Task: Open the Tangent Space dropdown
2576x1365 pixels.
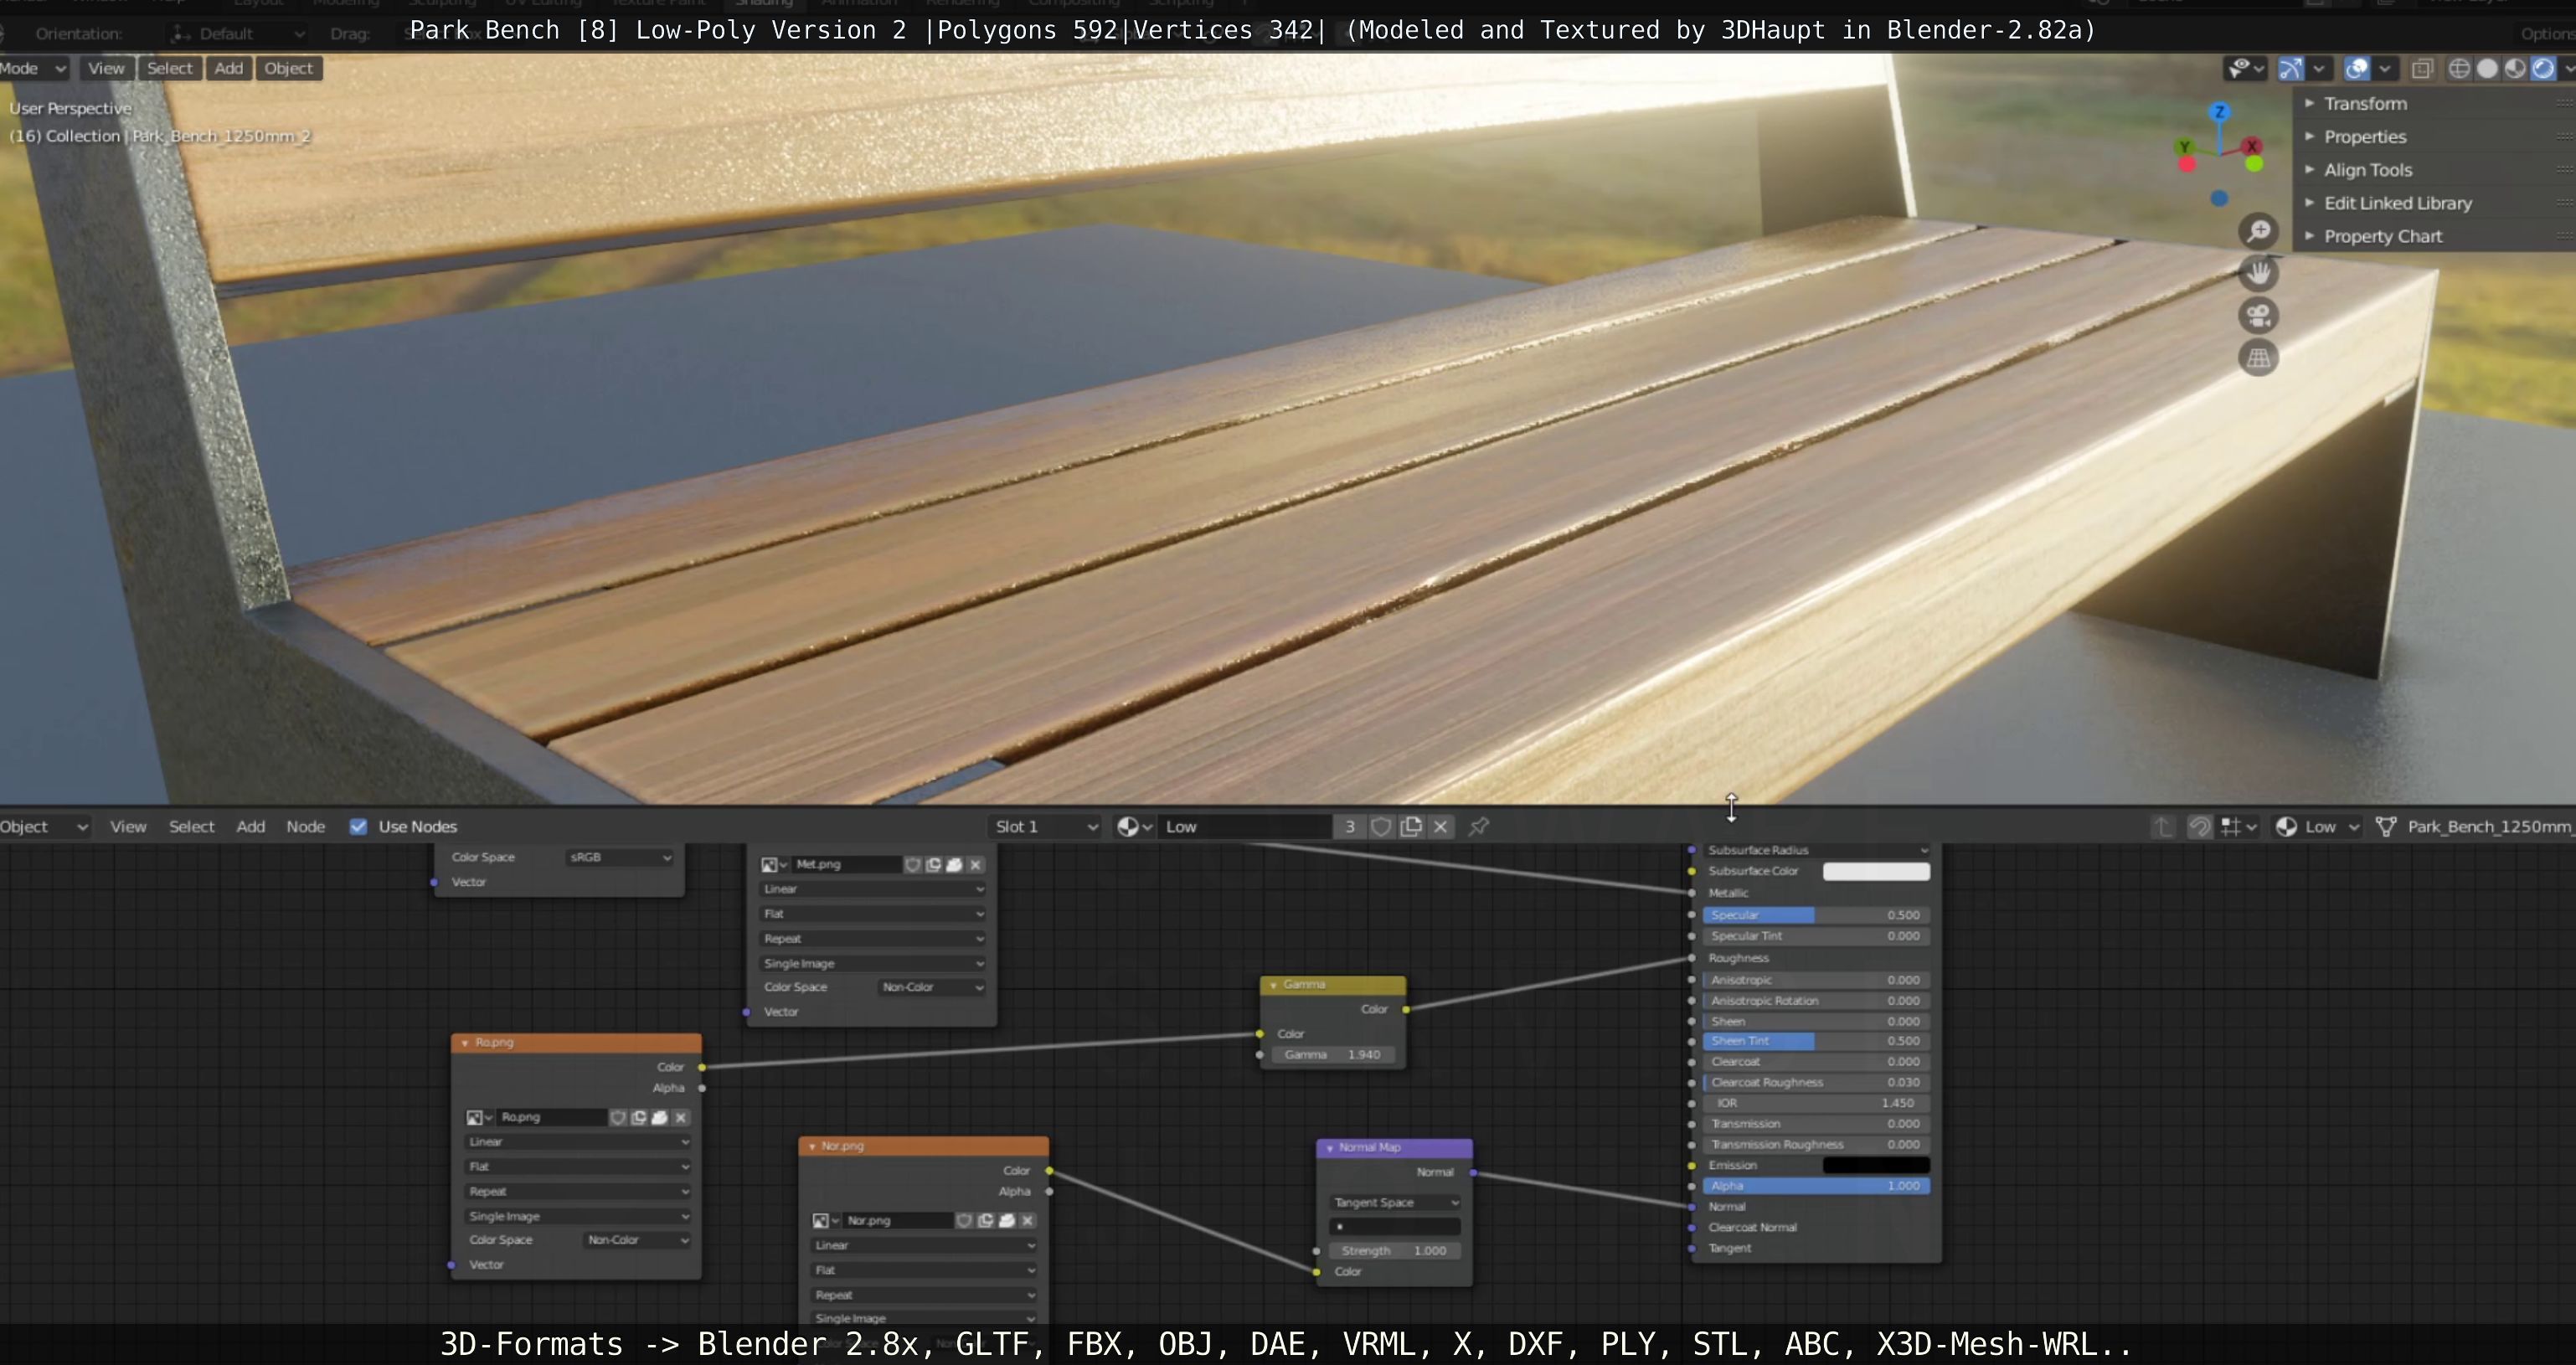Action: pyautogui.click(x=1395, y=1202)
